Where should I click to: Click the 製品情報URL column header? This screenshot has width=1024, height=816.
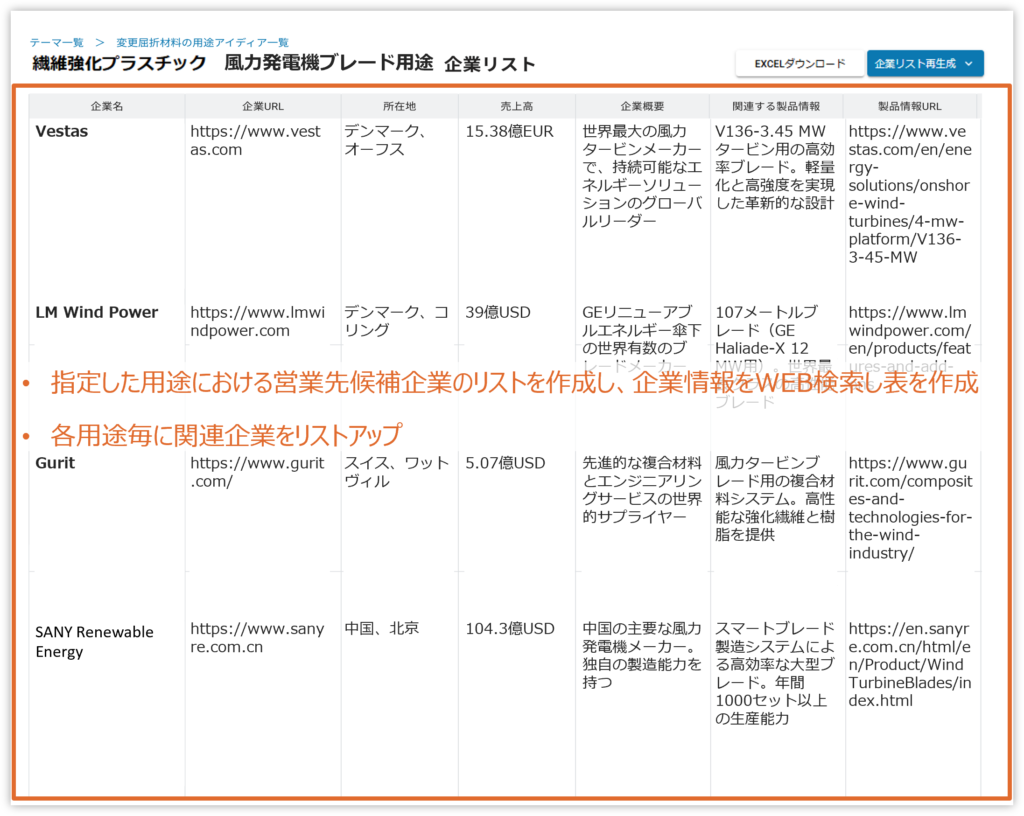coord(909,106)
